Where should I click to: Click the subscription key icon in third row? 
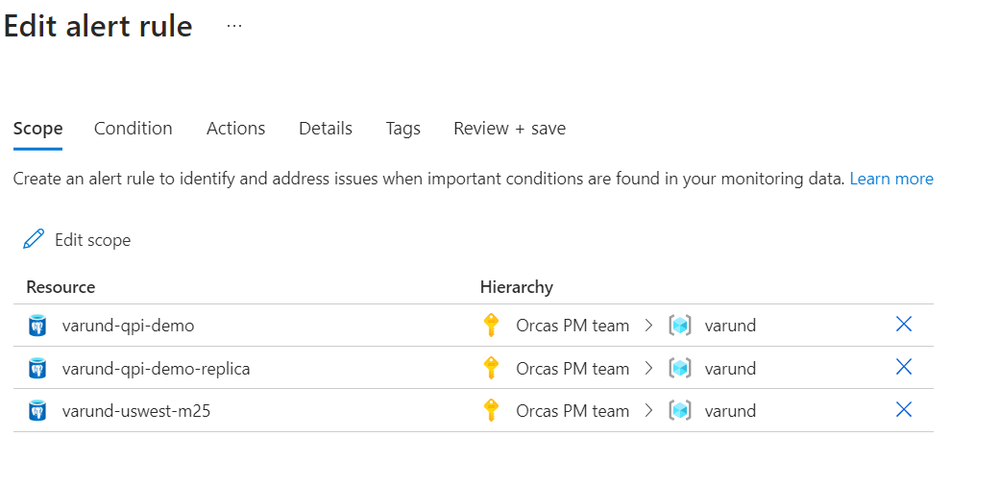point(490,410)
